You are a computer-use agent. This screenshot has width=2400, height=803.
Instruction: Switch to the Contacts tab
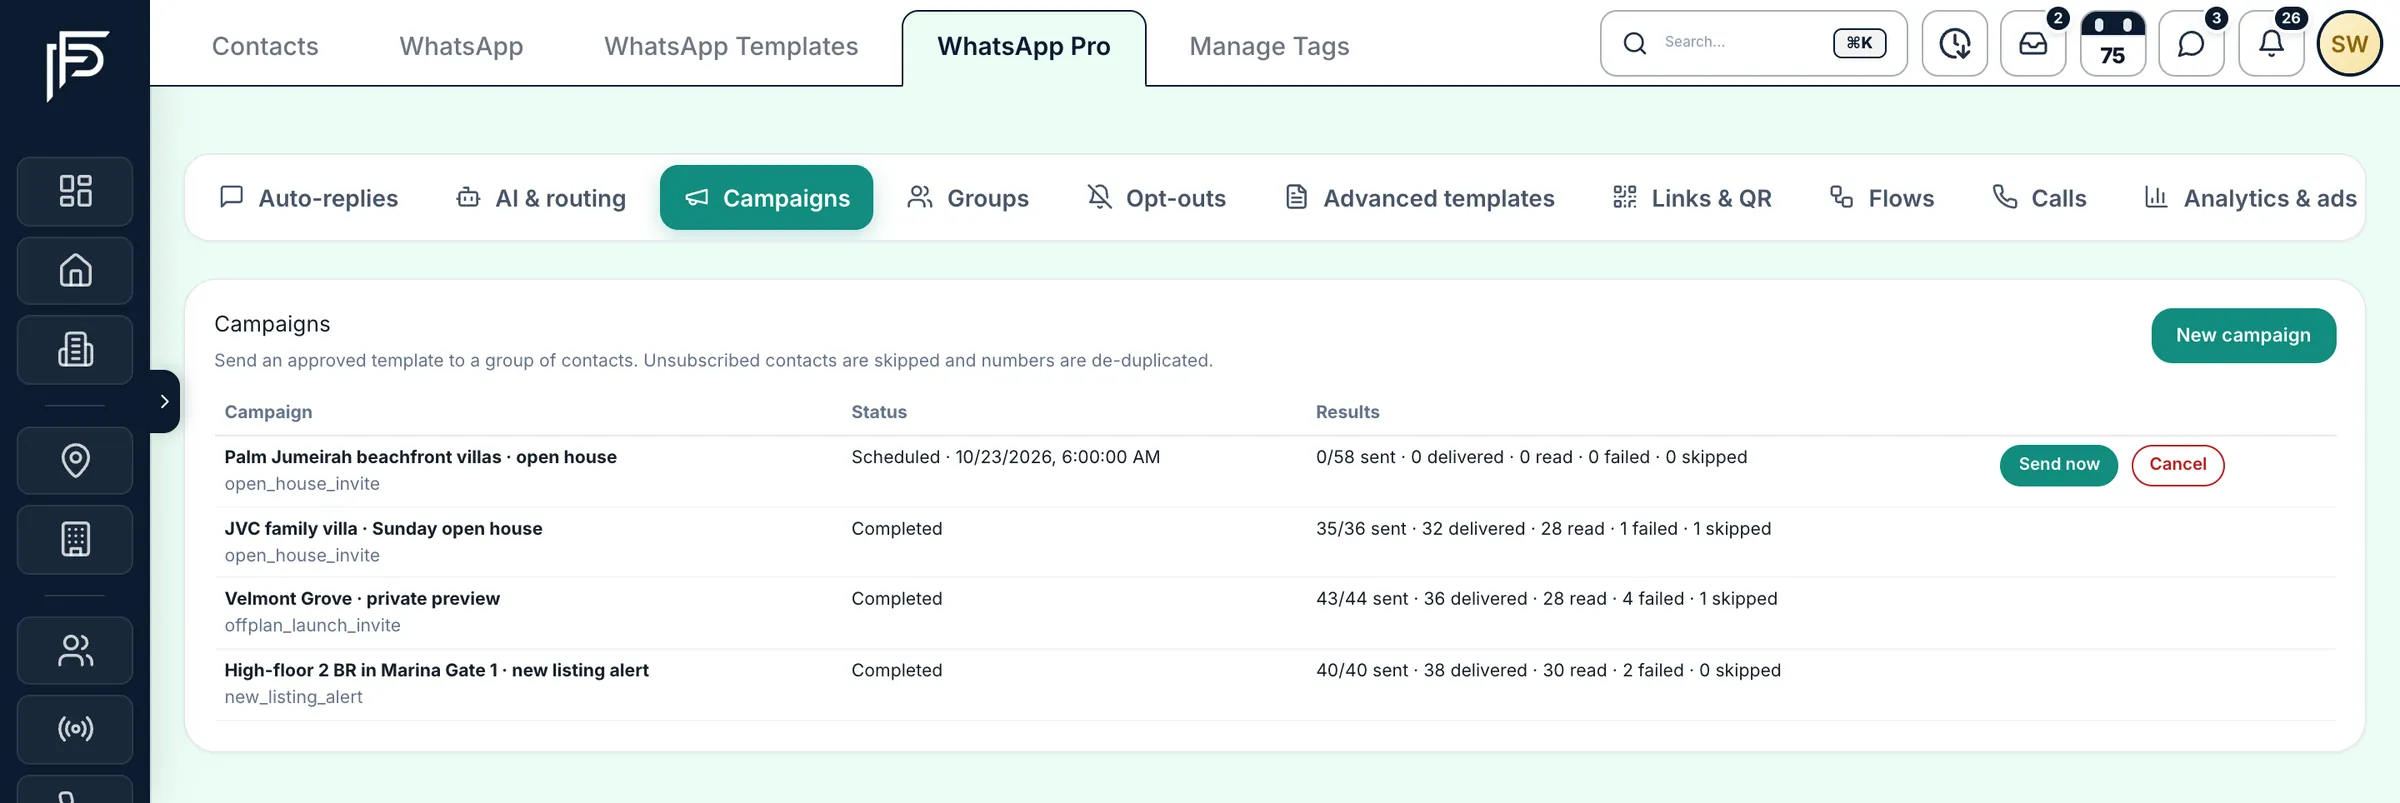(x=265, y=46)
